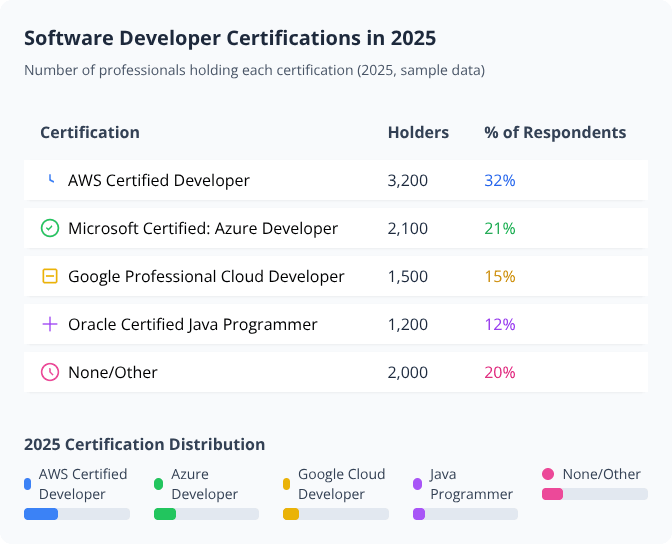Select Google Professional Cloud Developer row name
This screenshot has height=544, width=672.
tap(206, 277)
